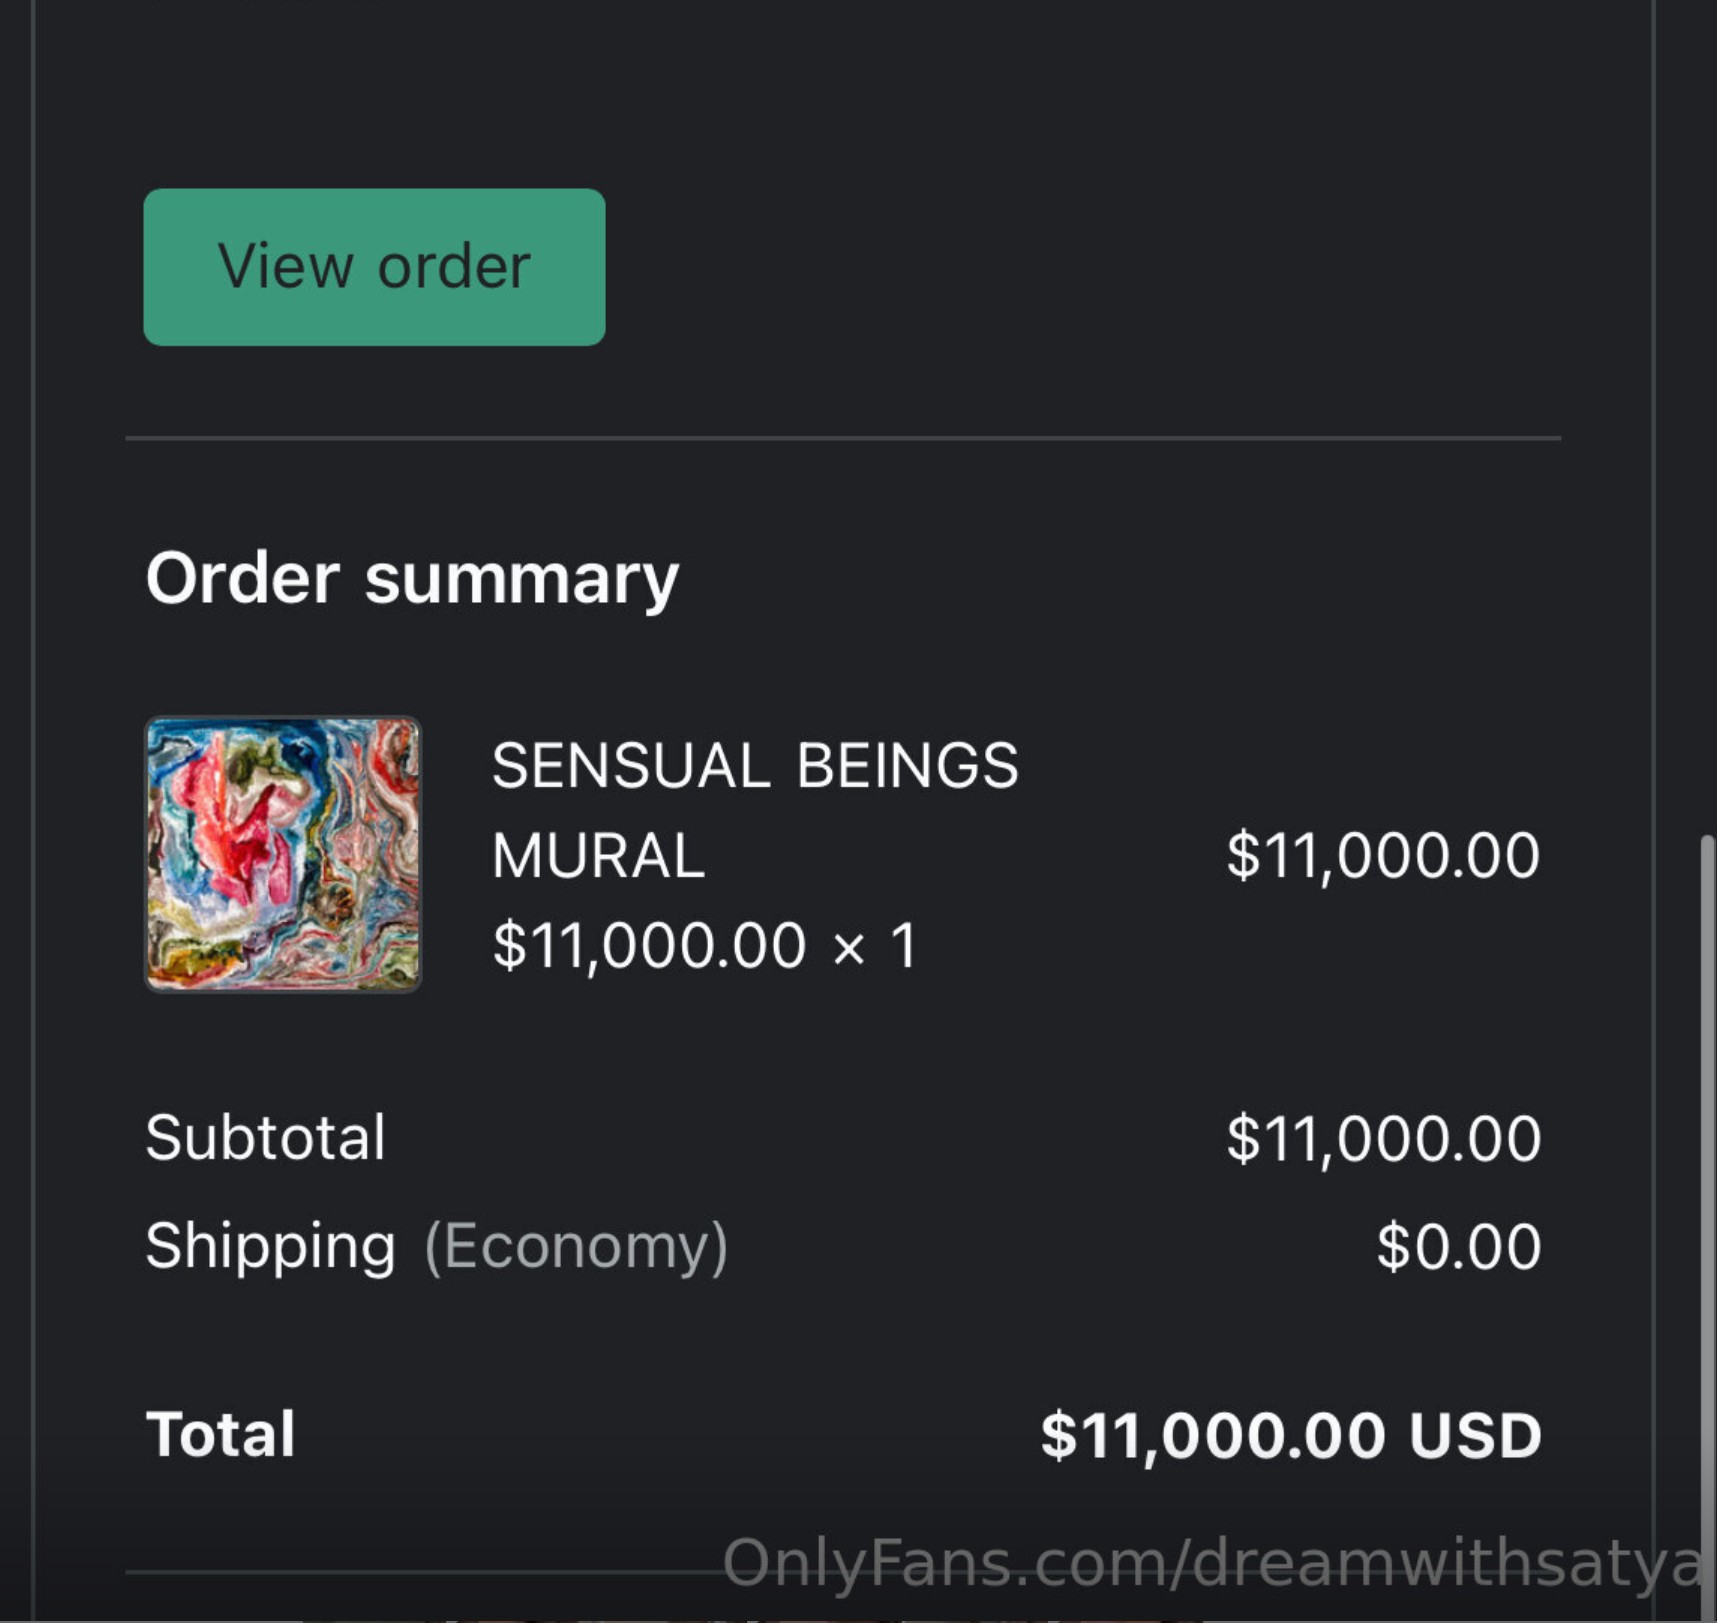Click the divider line above Order summary
Viewport: 1717px width, 1623px height.
(842, 438)
